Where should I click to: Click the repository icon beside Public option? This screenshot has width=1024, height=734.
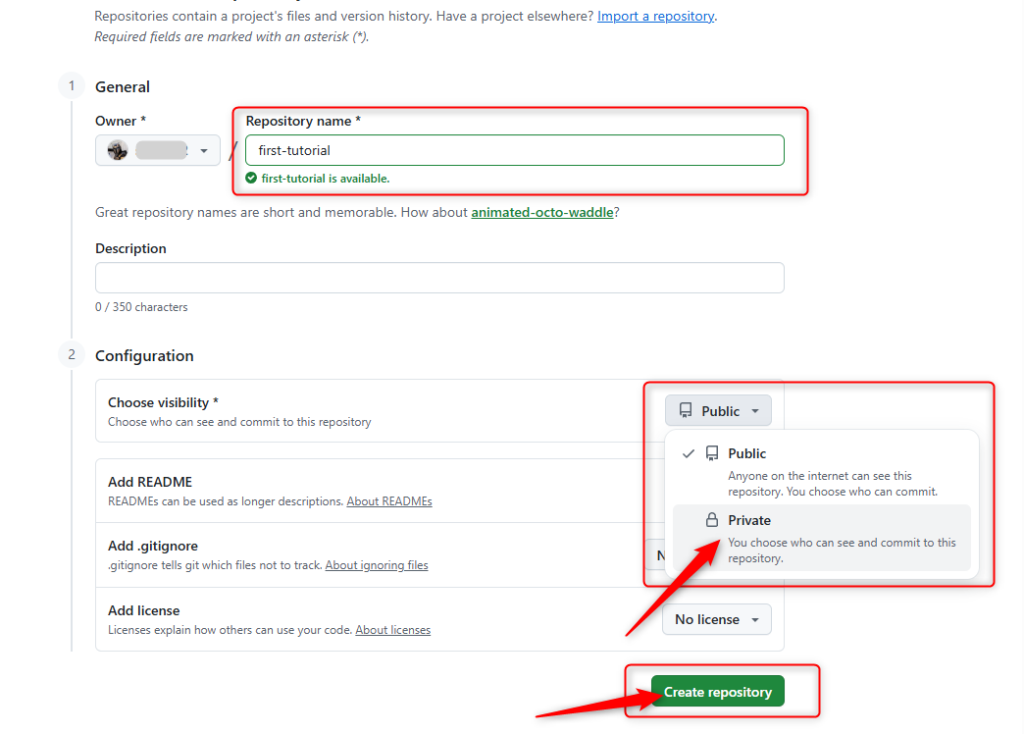[712, 453]
